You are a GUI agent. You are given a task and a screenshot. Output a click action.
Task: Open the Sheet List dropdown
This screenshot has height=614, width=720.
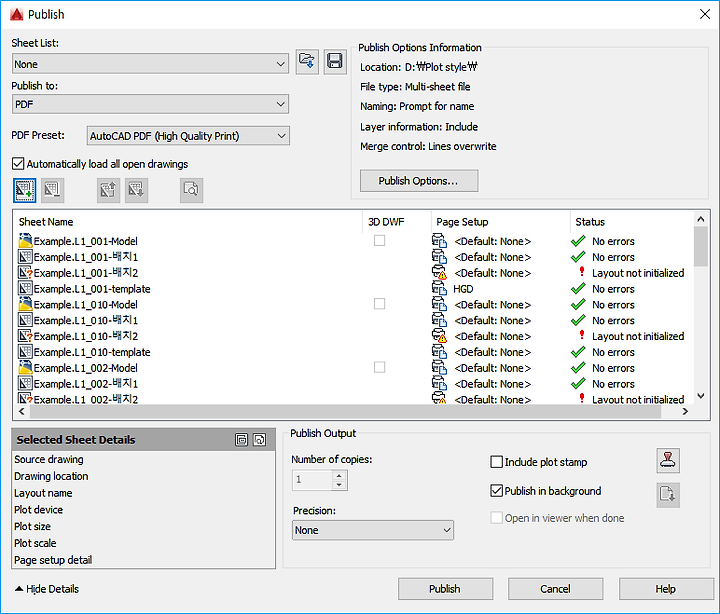click(x=151, y=64)
